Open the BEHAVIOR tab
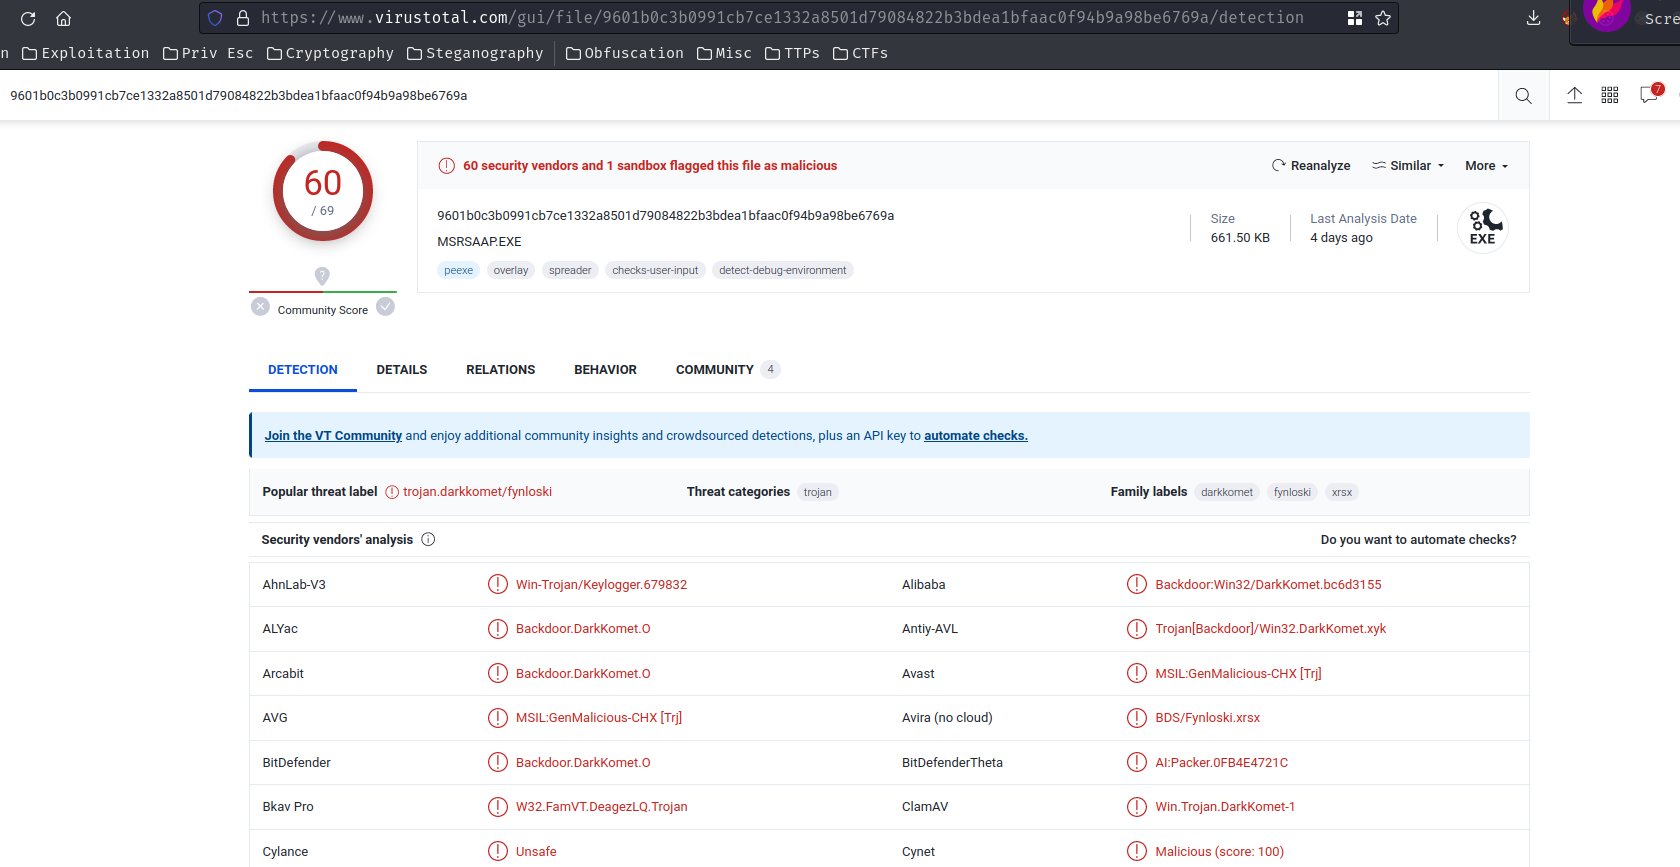Screen dimensions: 1680x867 click(x=605, y=370)
